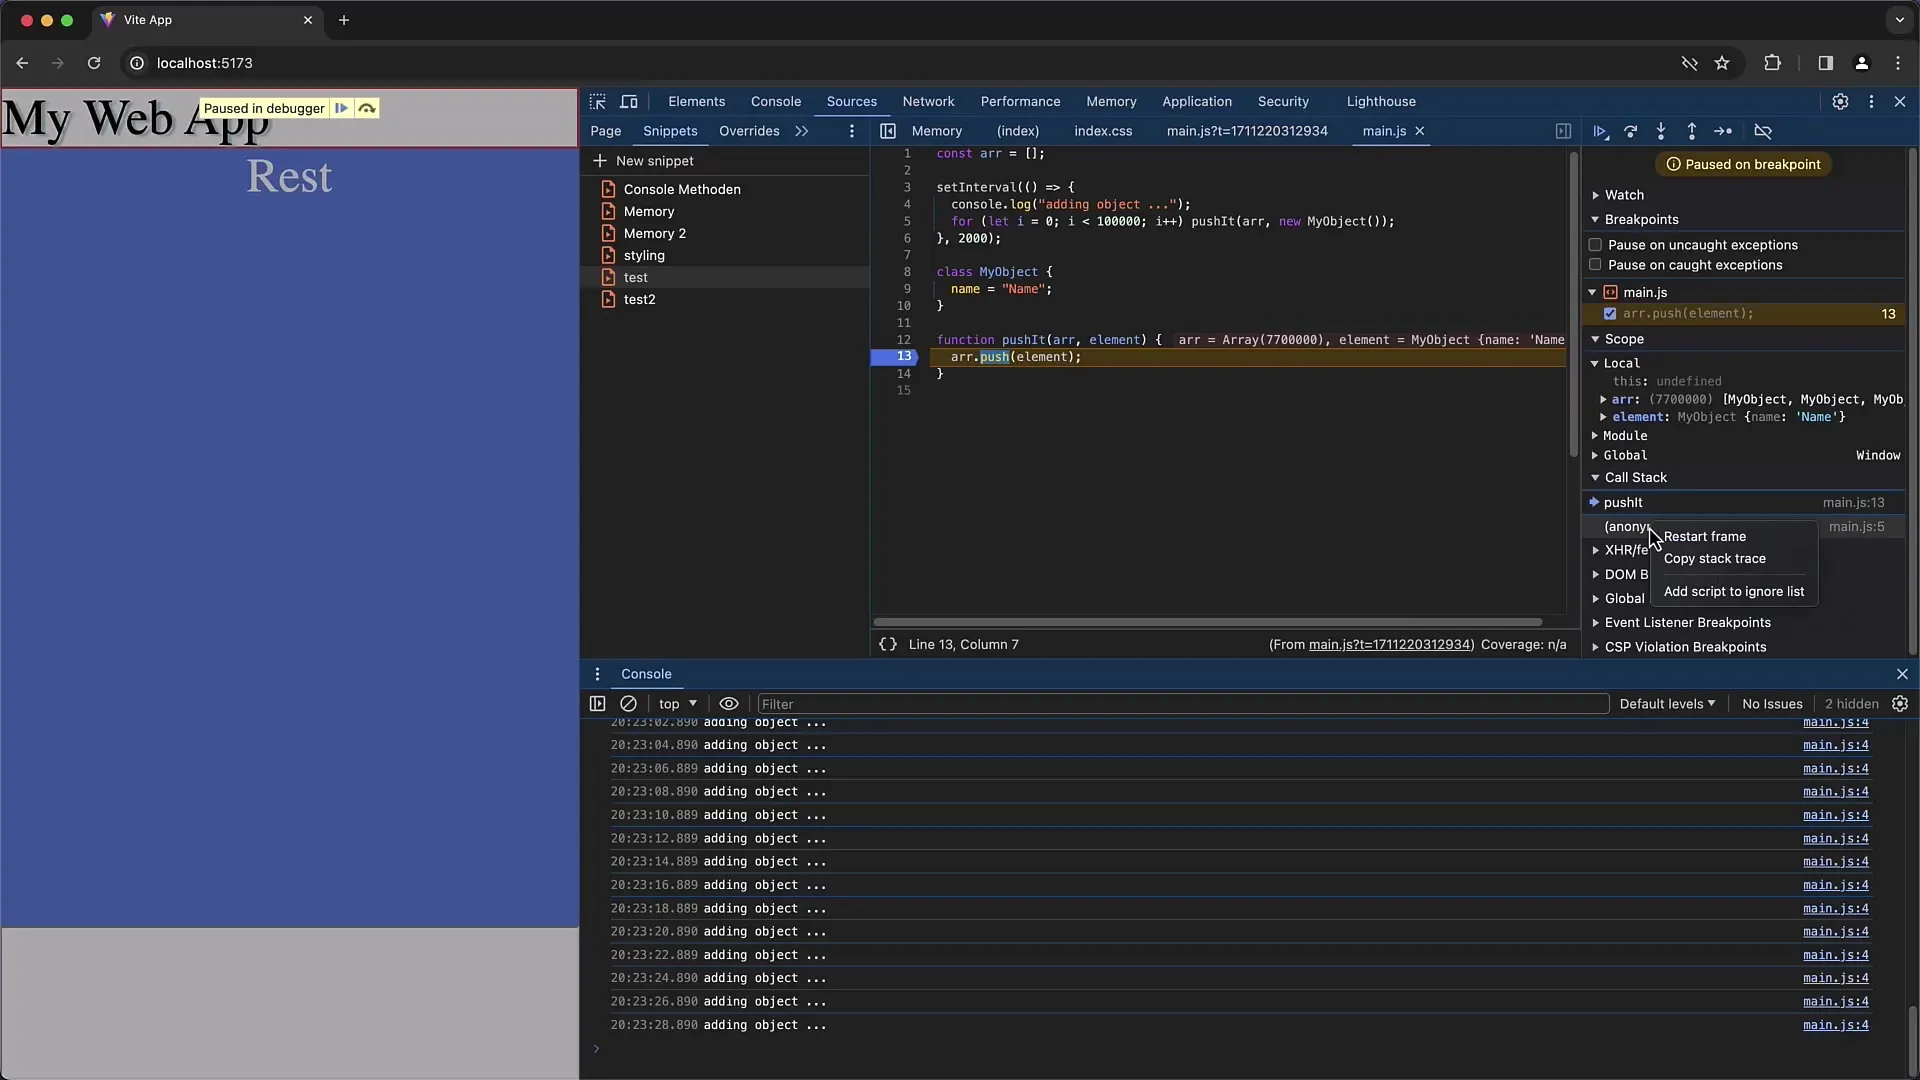Screen dimensions: 1920x1080
Task: Toggle Pause on uncaught exceptions
Action: click(x=1596, y=244)
